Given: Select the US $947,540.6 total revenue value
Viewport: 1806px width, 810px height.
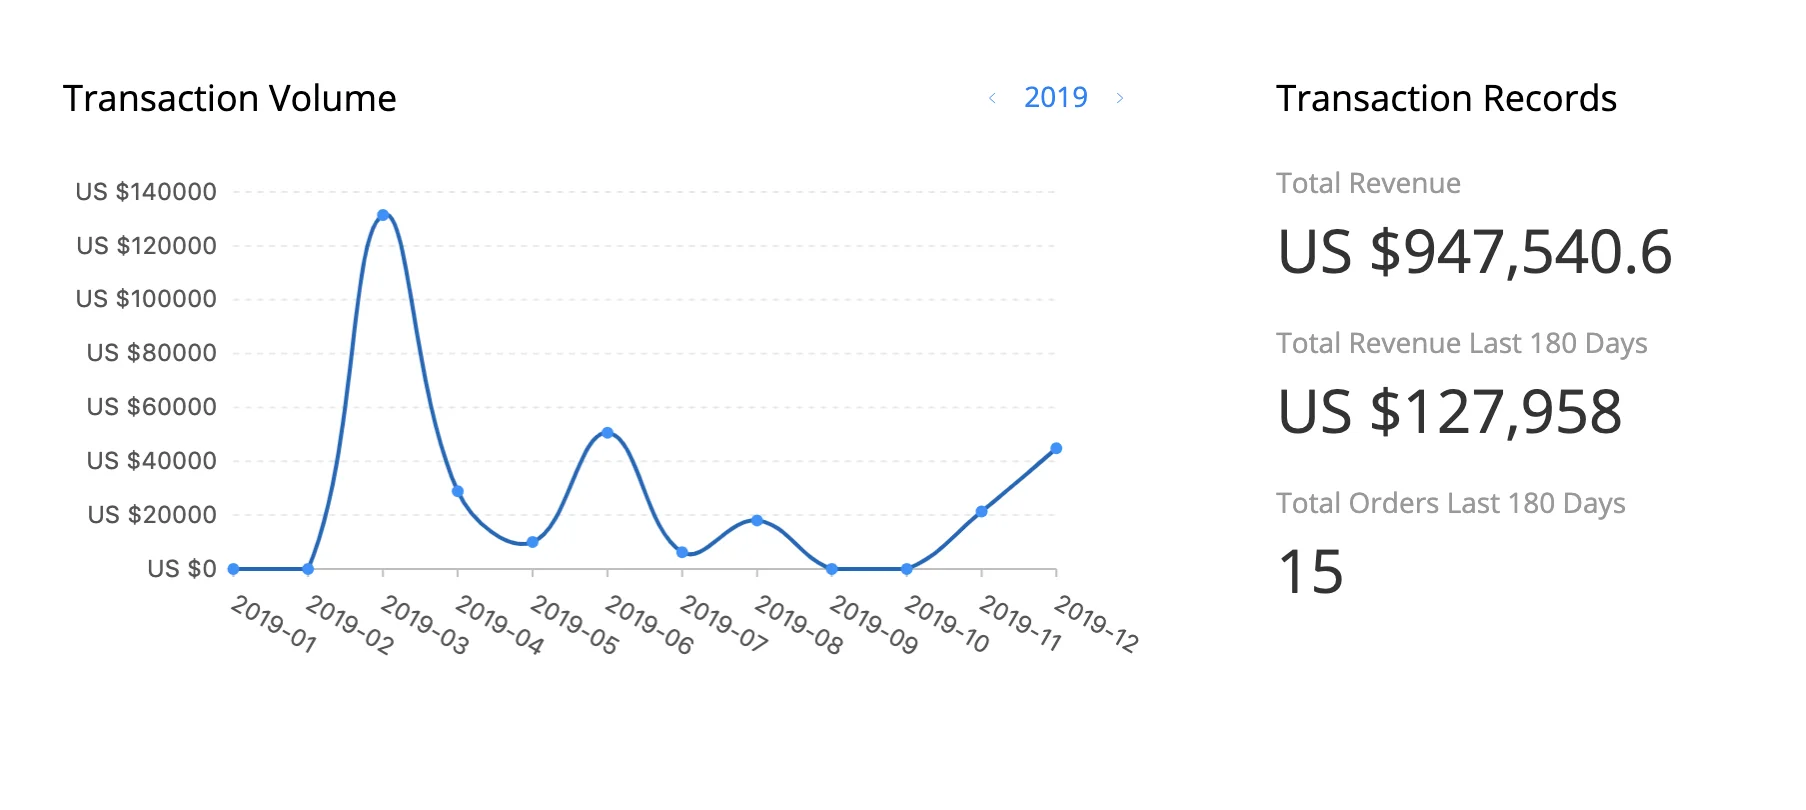Looking at the screenshot, I should [x=1474, y=252].
